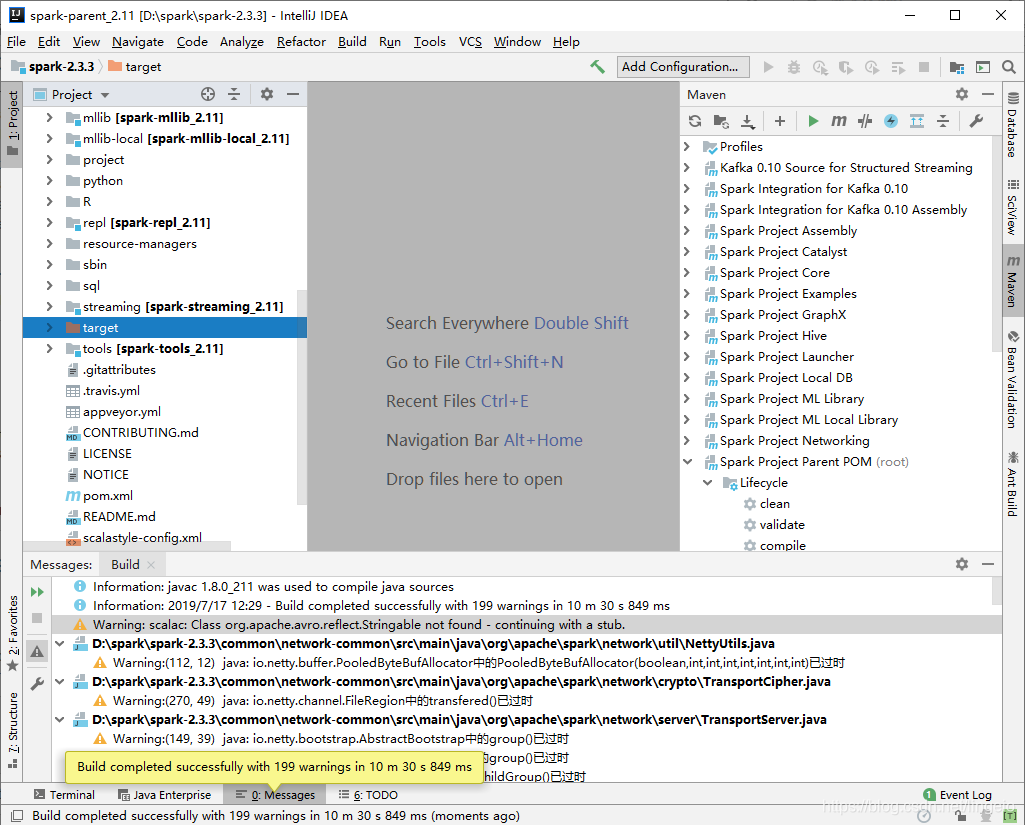Open the Terminal tool tab
1025x825 pixels.
64,795
